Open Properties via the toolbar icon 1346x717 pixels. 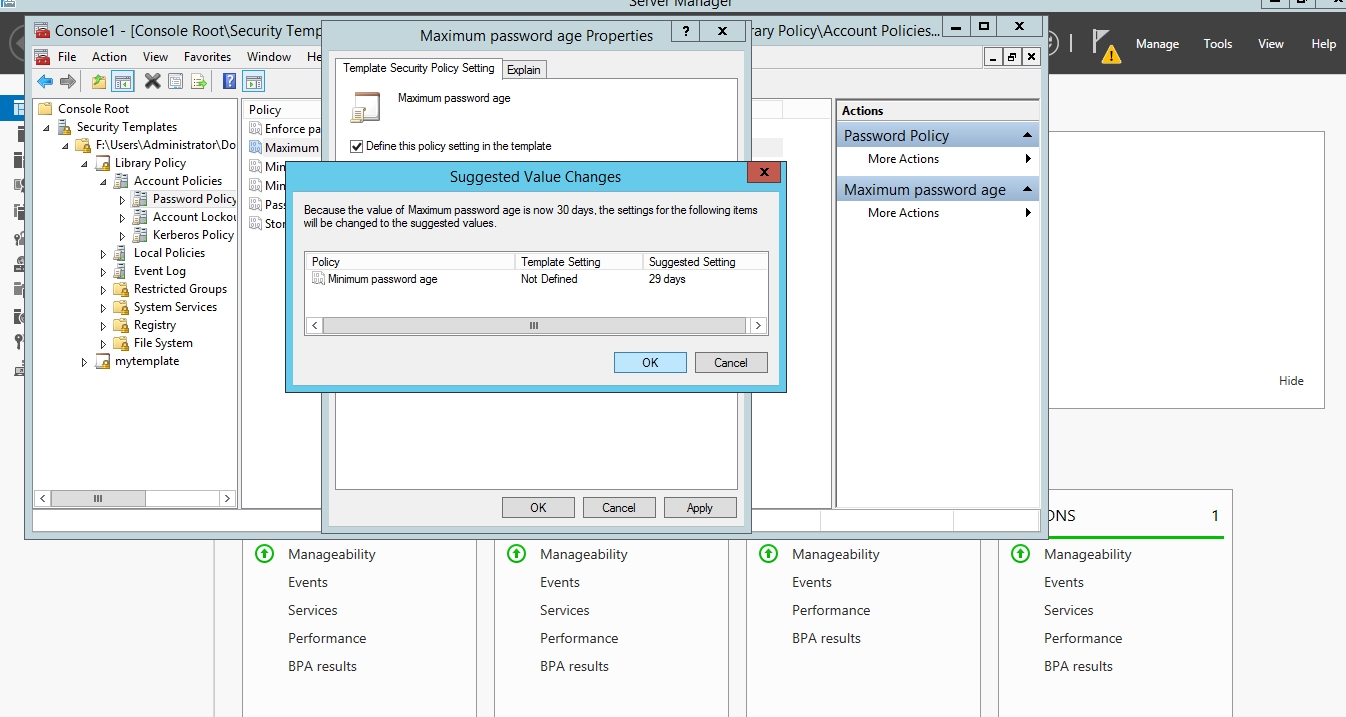coord(176,82)
